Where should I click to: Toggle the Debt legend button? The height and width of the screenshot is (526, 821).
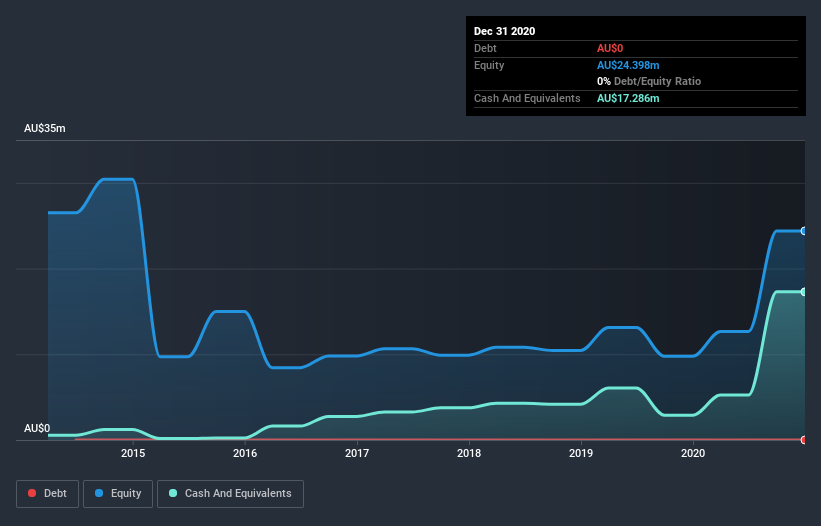(x=47, y=494)
